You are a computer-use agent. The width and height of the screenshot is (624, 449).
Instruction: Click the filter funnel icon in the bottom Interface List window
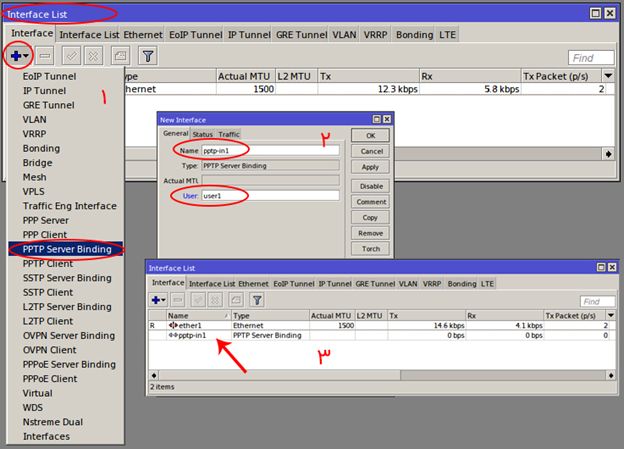(x=257, y=299)
